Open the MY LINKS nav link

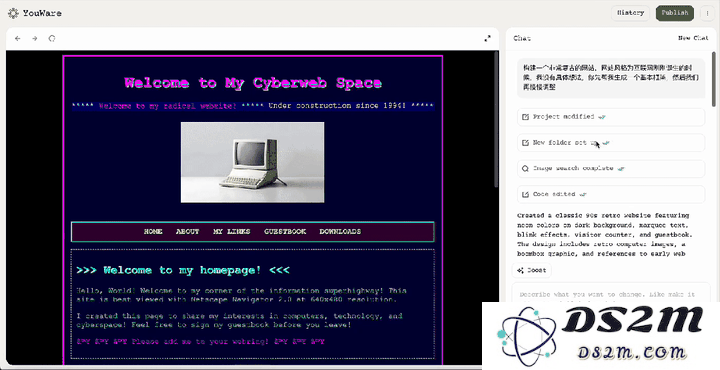(231, 231)
